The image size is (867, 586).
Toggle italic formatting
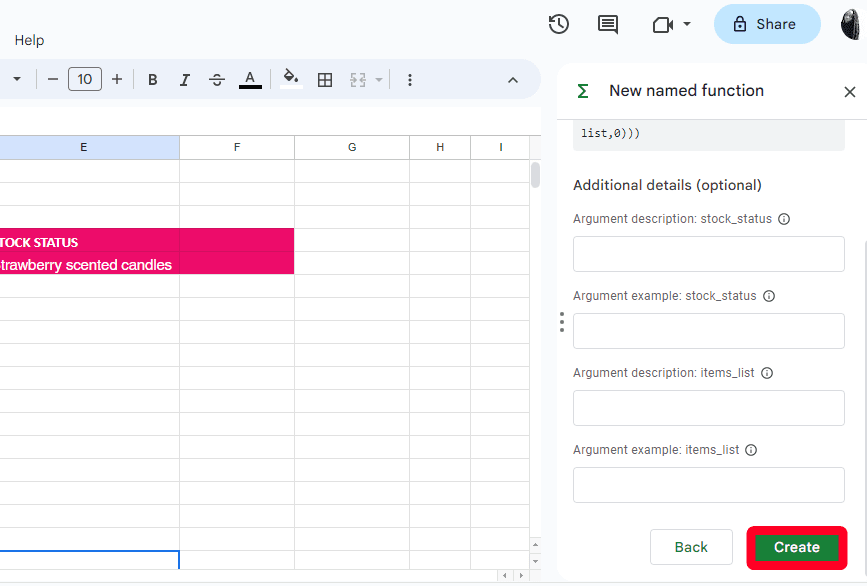pyautogui.click(x=184, y=80)
